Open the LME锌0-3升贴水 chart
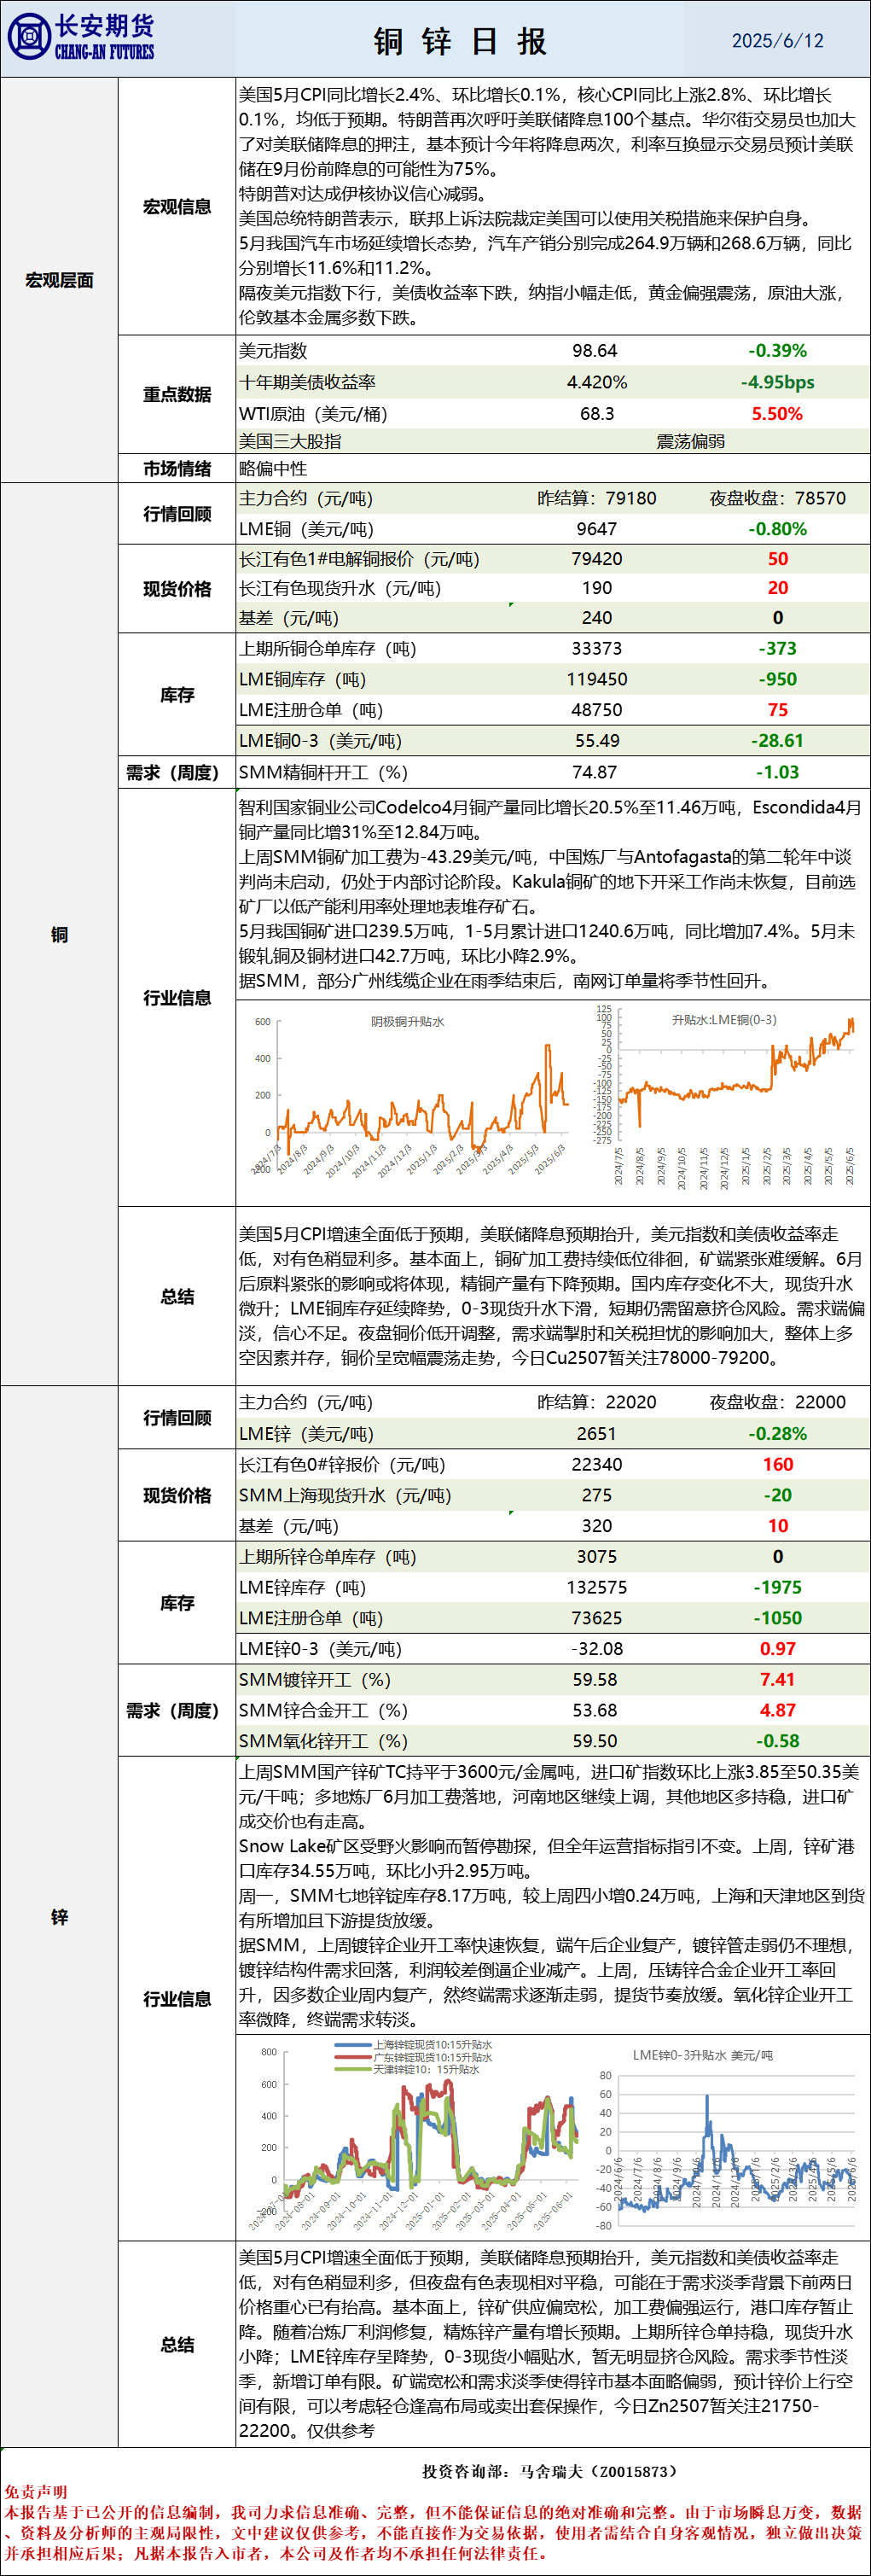 tap(726, 2138)
